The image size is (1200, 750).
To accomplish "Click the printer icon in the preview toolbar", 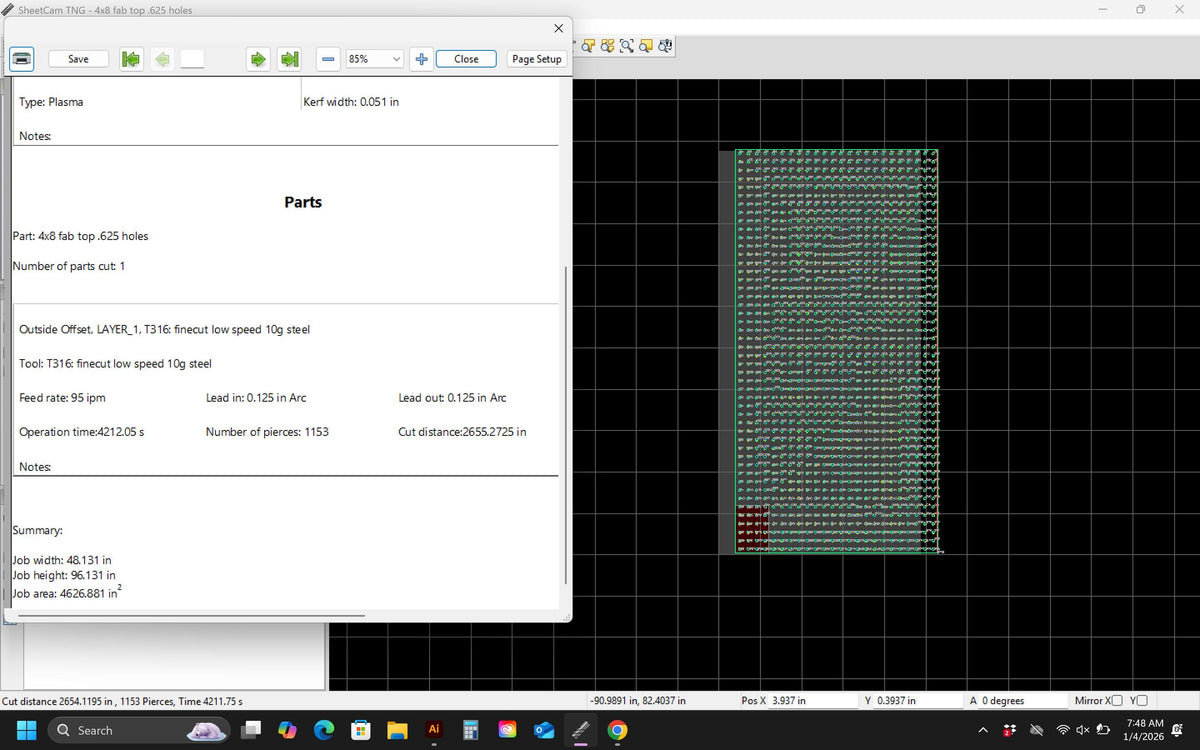I will pyautogui.click(x=22, y=59).
